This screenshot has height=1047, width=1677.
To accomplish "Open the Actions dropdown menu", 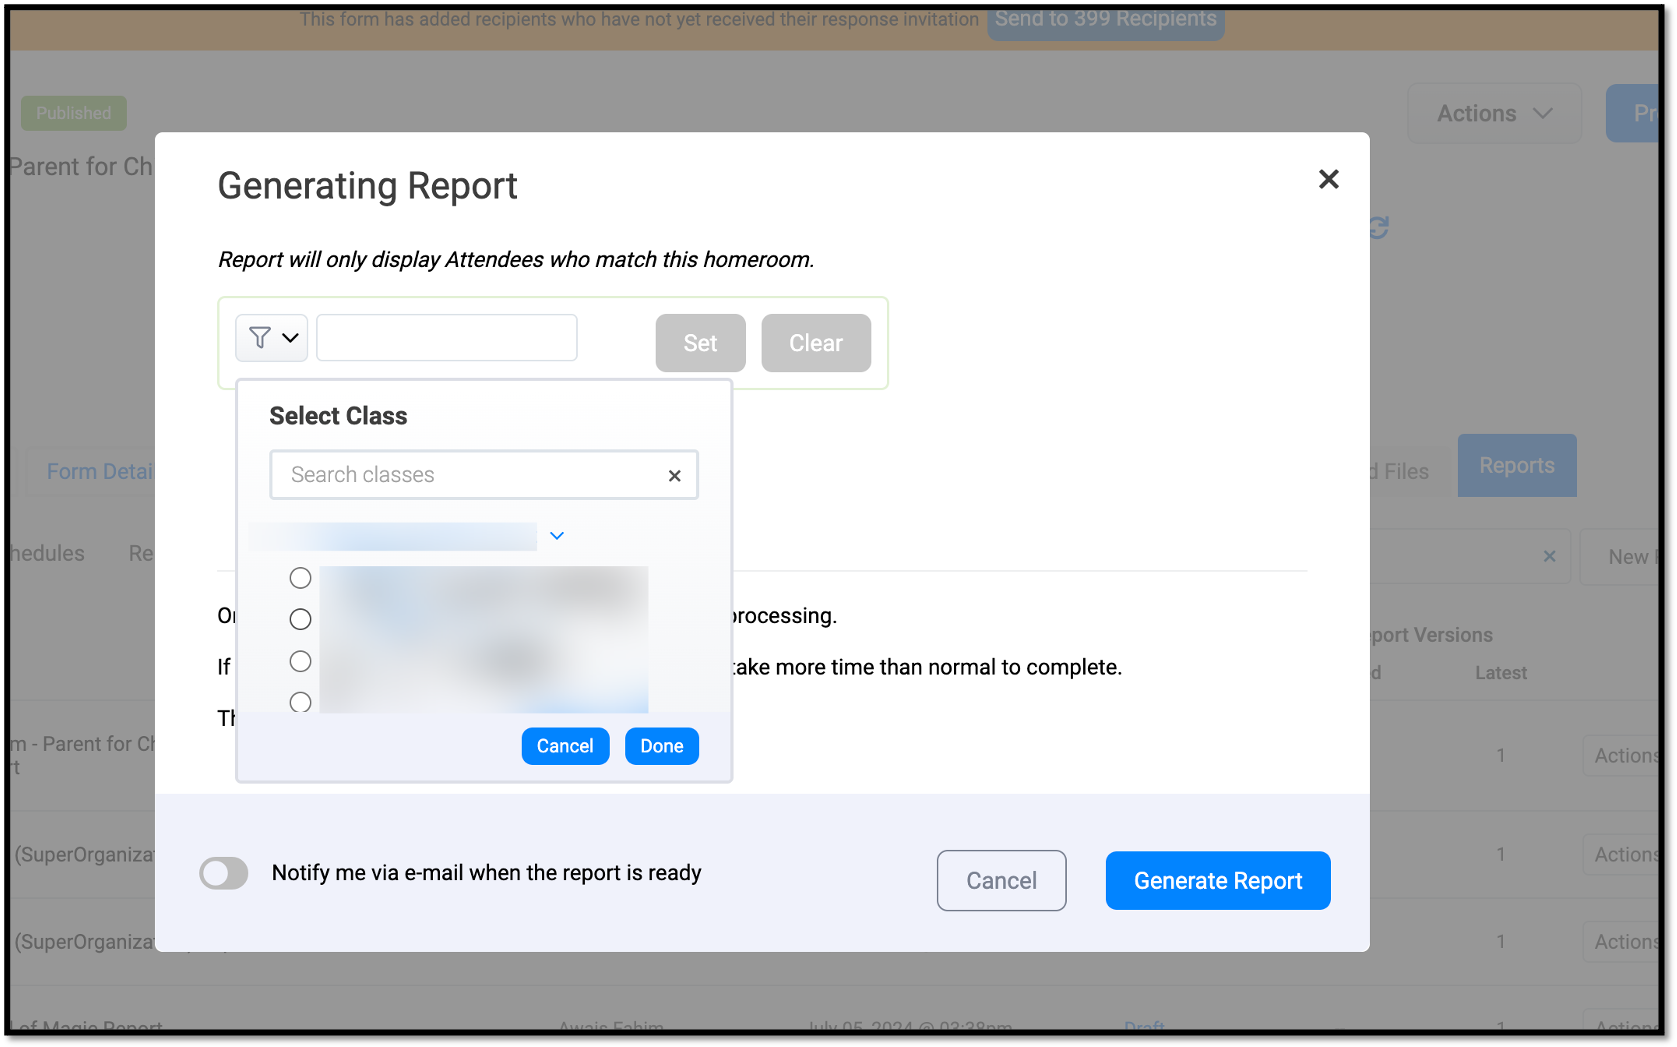I will (x=1494, y=113).
